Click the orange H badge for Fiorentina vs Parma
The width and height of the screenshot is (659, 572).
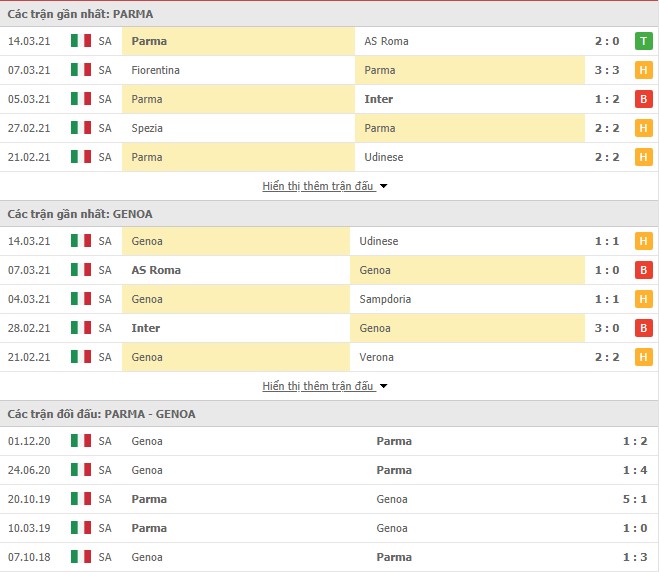point(643,70)
